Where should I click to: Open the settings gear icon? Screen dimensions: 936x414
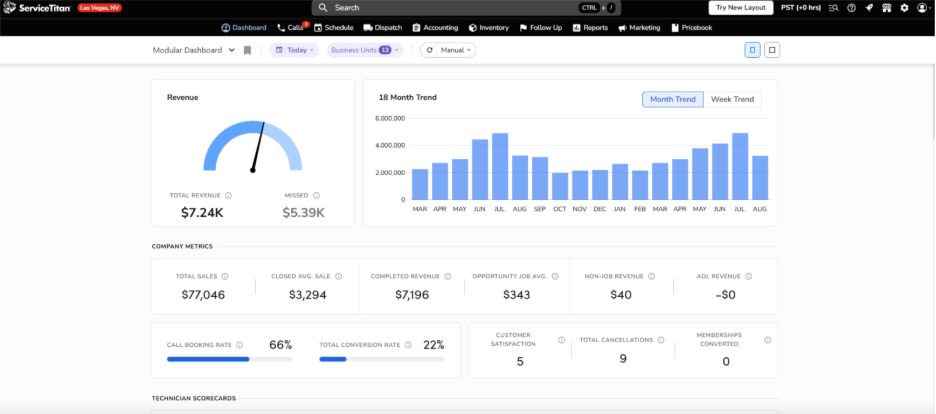pyautogui.click(x=904, y=8)
